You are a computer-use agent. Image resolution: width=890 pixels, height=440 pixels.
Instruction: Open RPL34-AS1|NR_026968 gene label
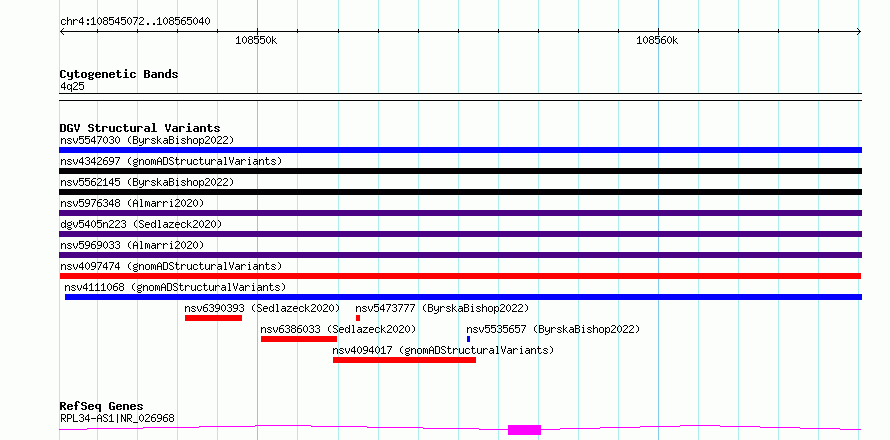[x=117, y=418]
